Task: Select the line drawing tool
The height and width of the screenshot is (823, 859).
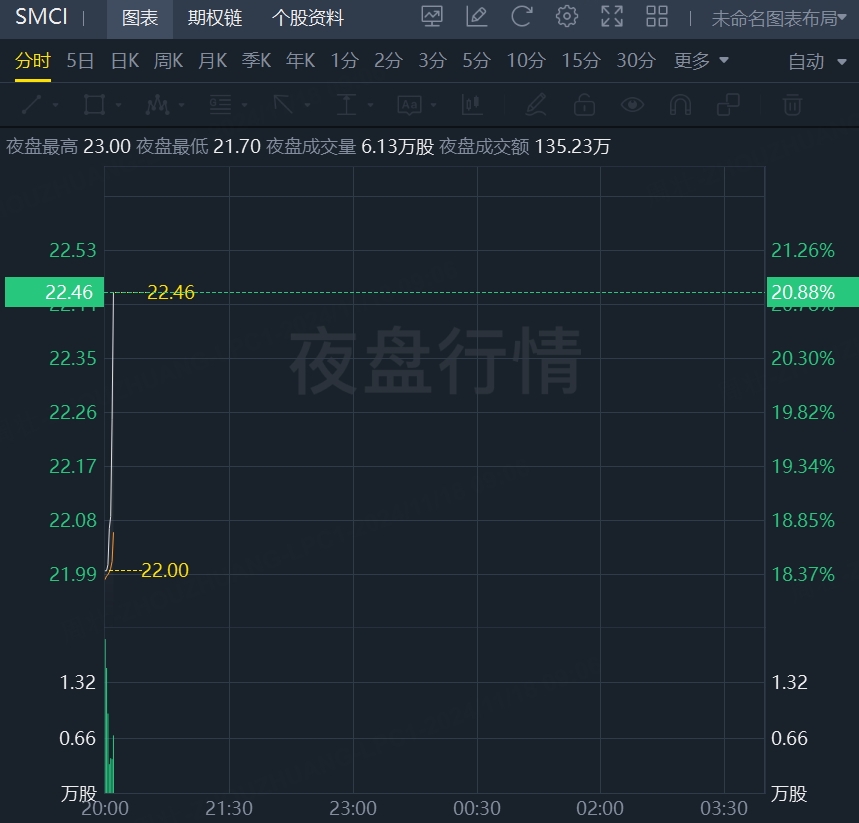Action: pyautogui.click(x=32, y=105)
